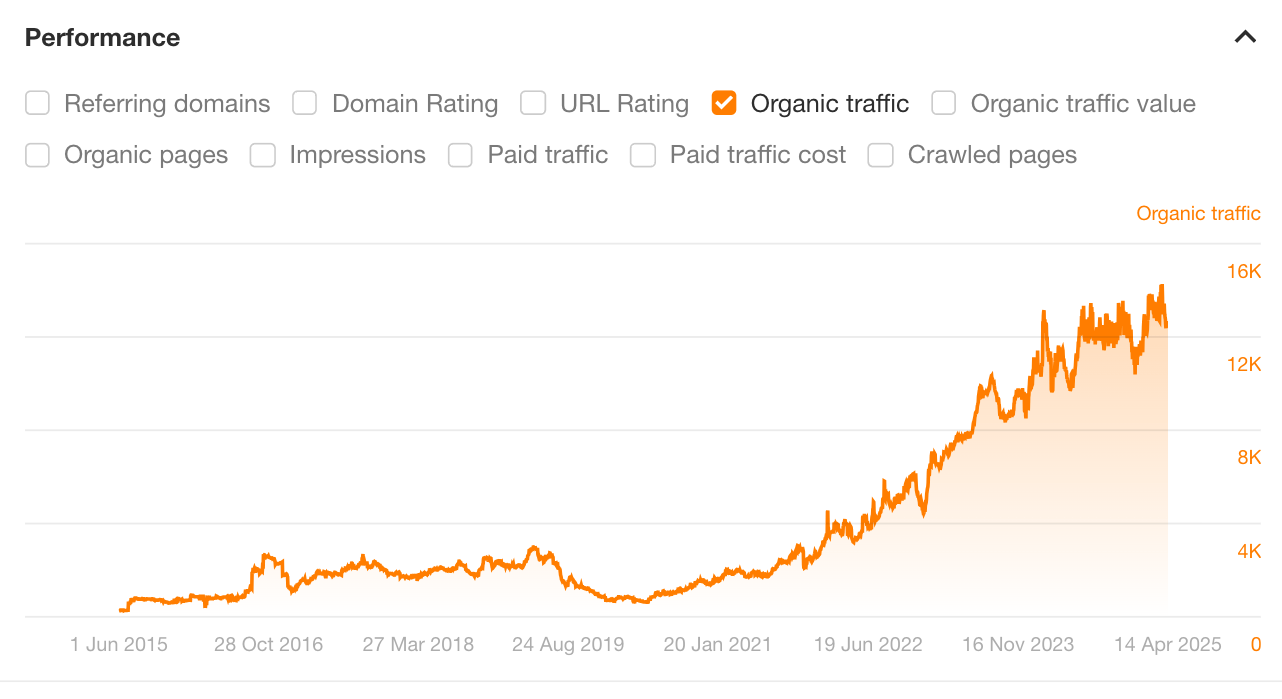Select the 14 Apr 2025 date label
This screenshot has height=699, width=1282.
click(x=1167, y=644)
